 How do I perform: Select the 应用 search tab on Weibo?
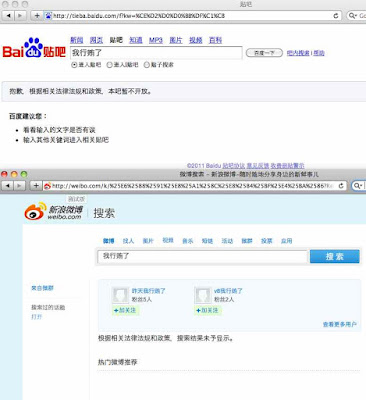point(286,241)
